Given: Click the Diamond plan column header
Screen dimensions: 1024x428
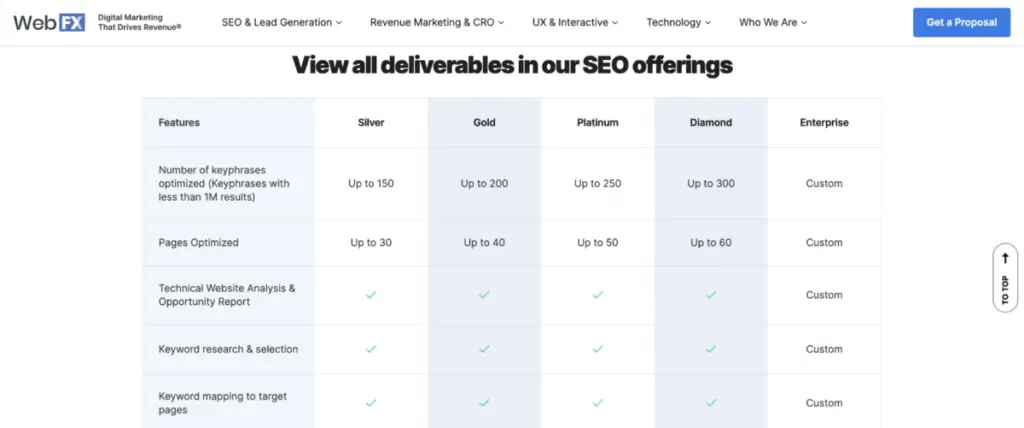Looking at the screenshot, I should click(x=711, y=123).
